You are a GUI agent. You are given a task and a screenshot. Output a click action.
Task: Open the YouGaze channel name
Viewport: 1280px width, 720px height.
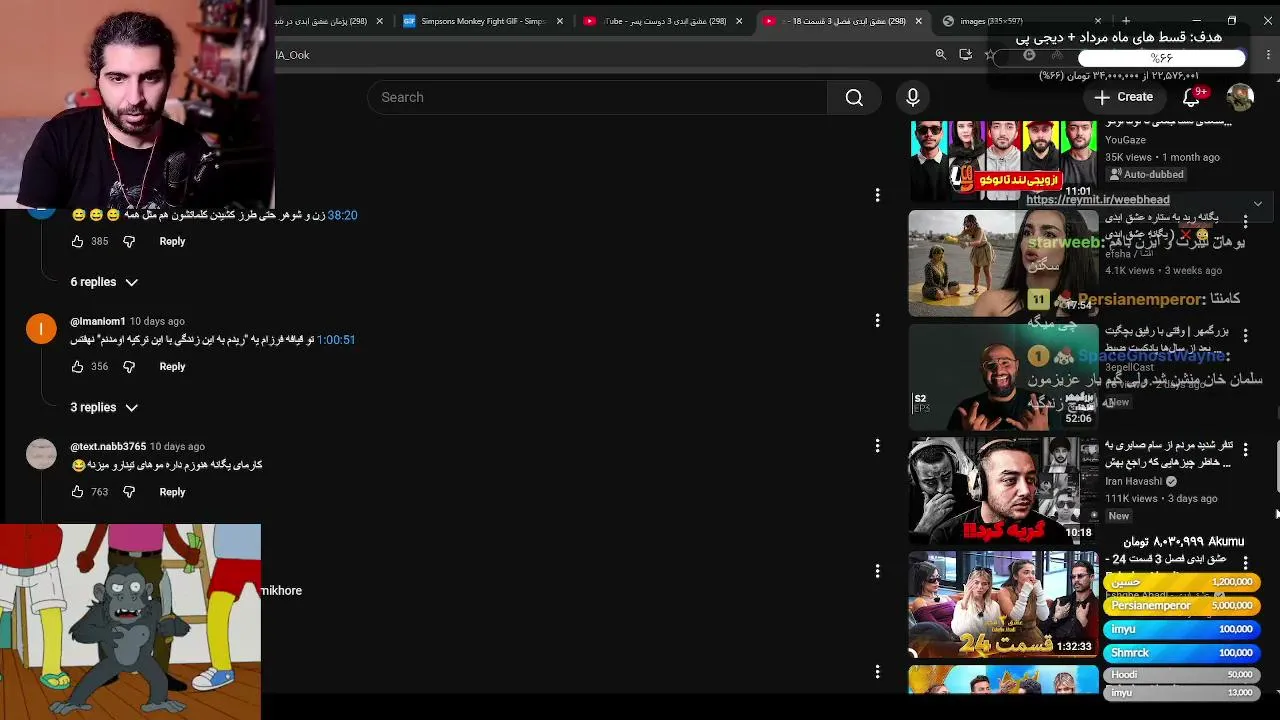click(1125, 140)
